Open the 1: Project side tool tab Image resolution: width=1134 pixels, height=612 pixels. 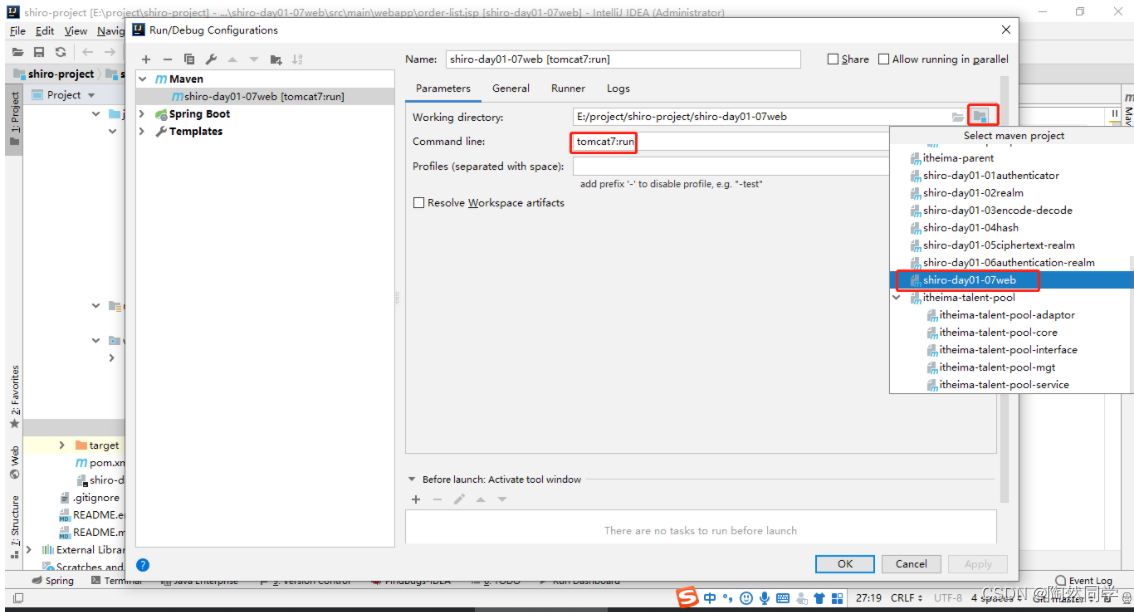[x=14, y=119]
